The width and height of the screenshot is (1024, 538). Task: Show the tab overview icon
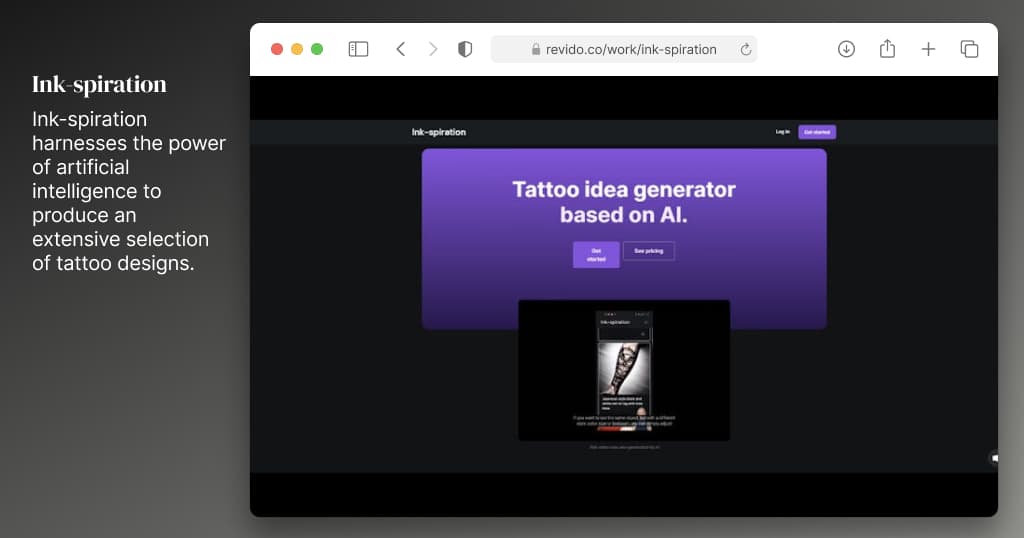[969, 49]
